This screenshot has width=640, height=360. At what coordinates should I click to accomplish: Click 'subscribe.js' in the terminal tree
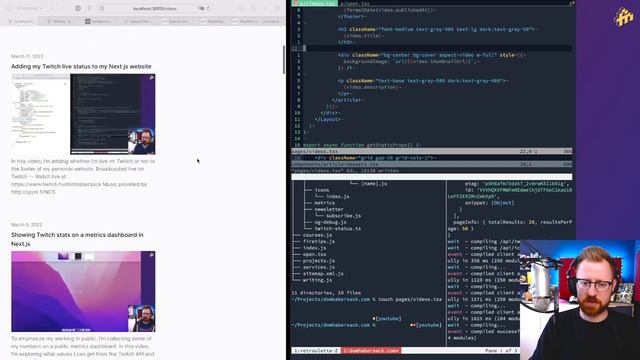(x=343, y=216)
